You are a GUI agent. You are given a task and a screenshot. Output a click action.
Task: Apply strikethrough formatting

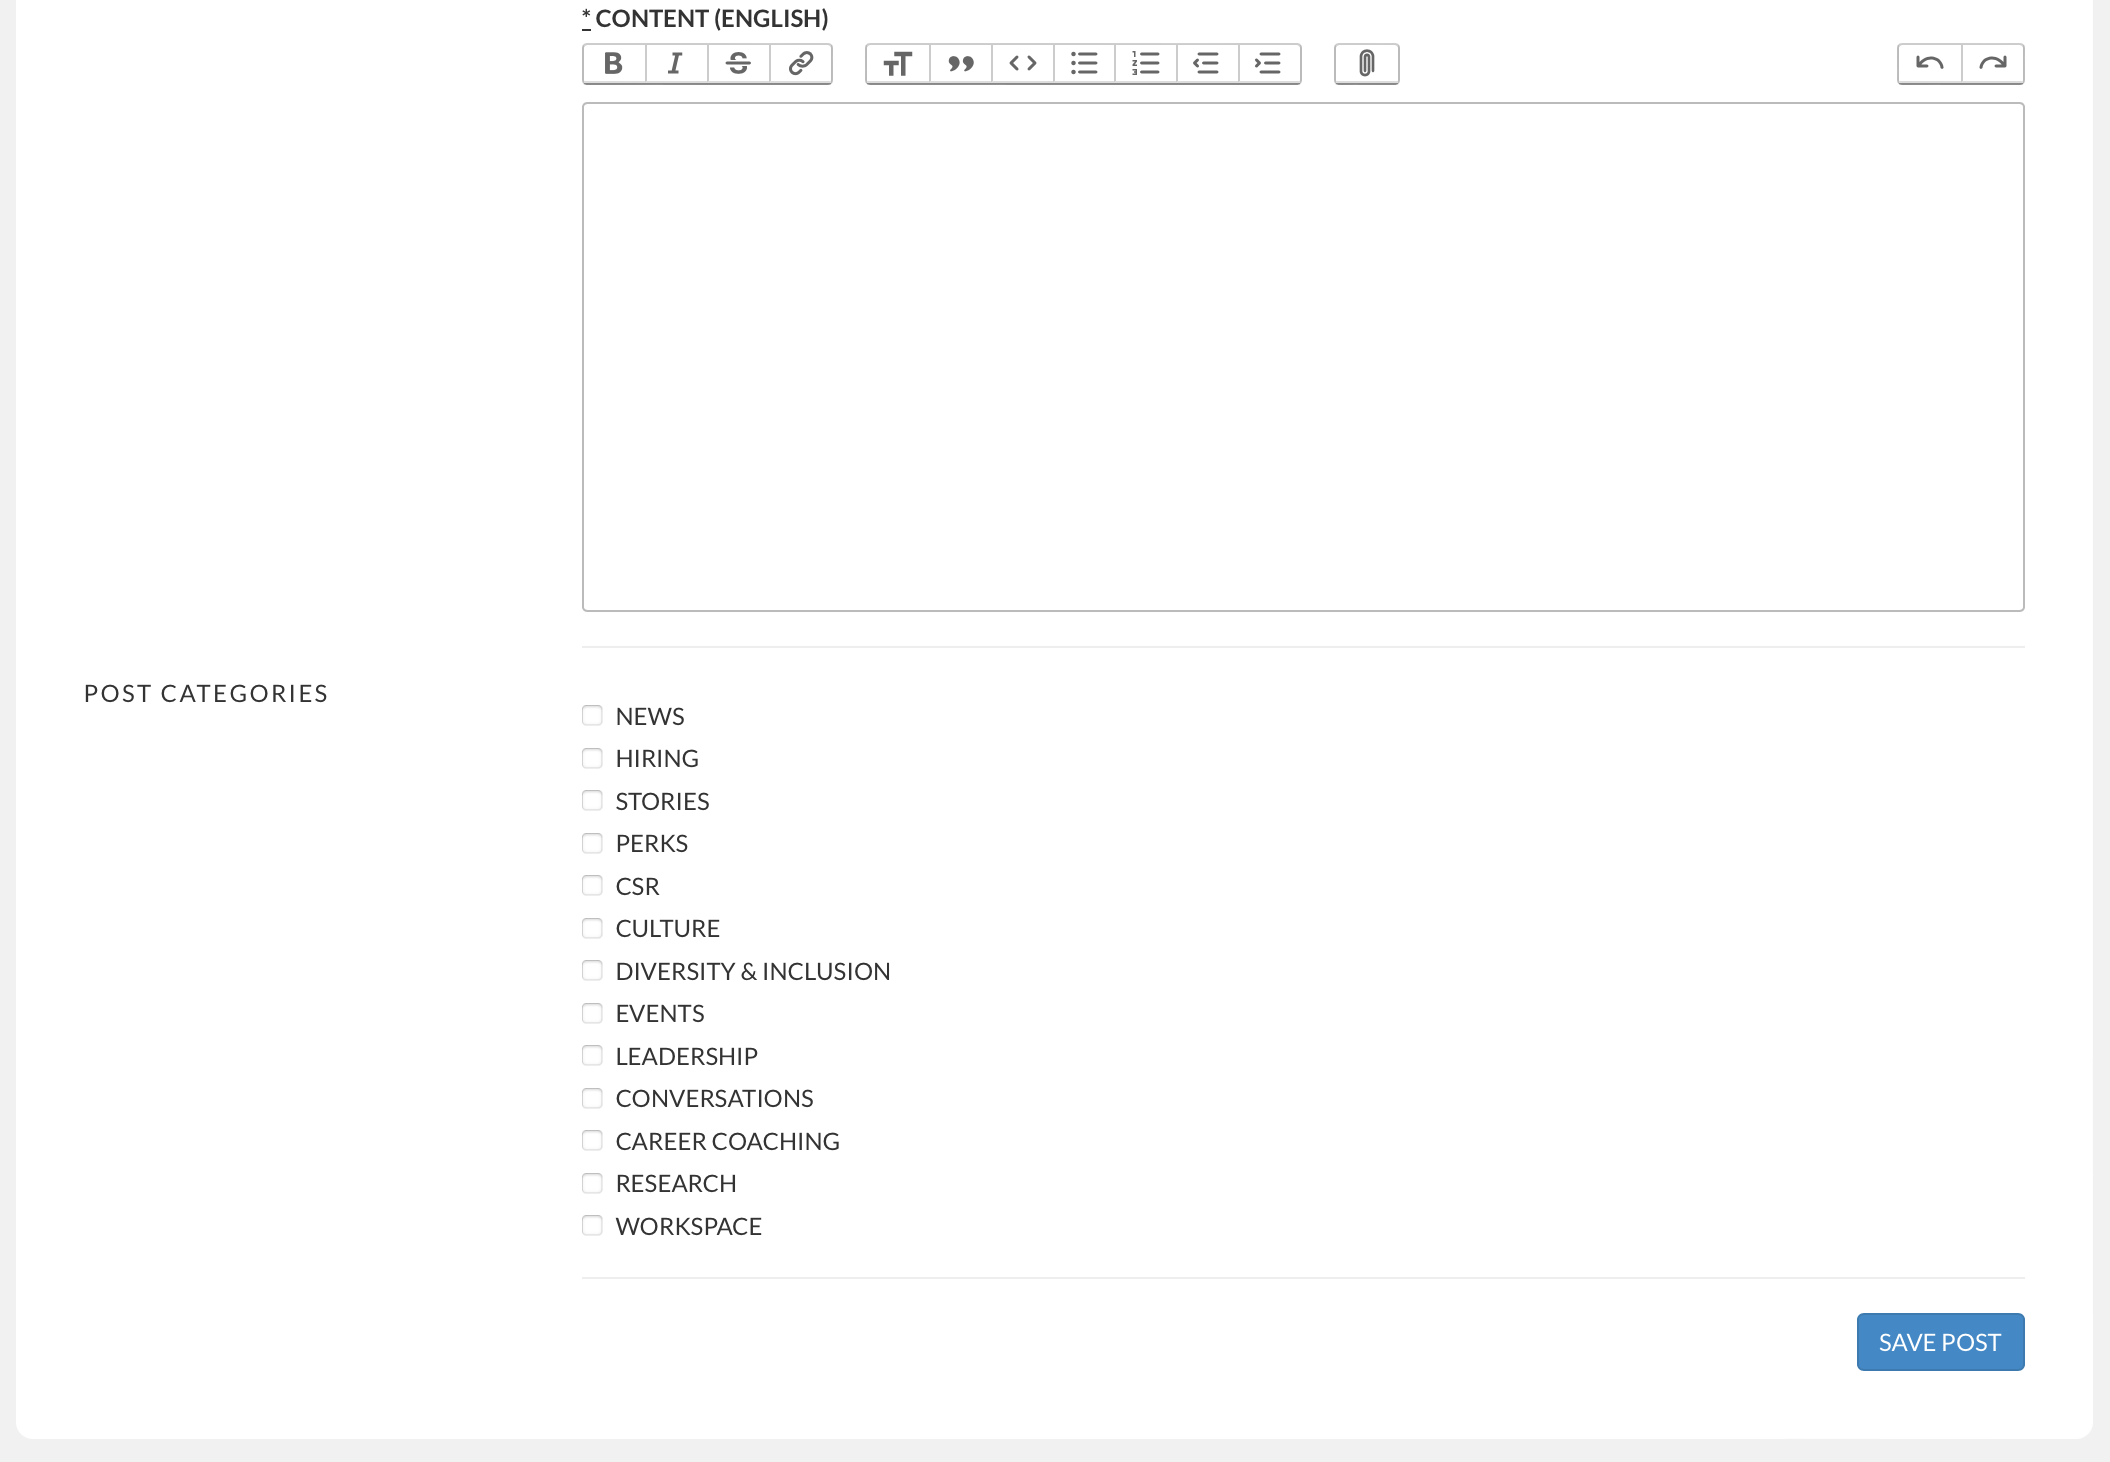737,63
